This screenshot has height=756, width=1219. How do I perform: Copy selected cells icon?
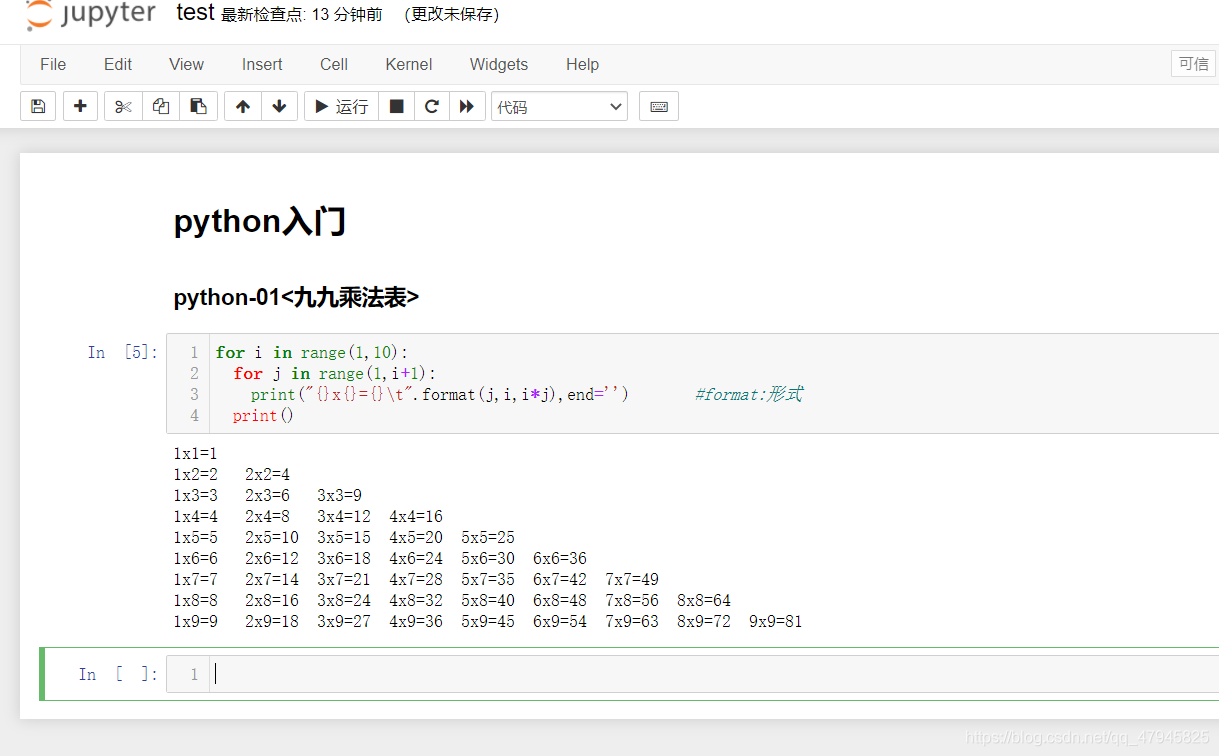(x=161, y=106)
